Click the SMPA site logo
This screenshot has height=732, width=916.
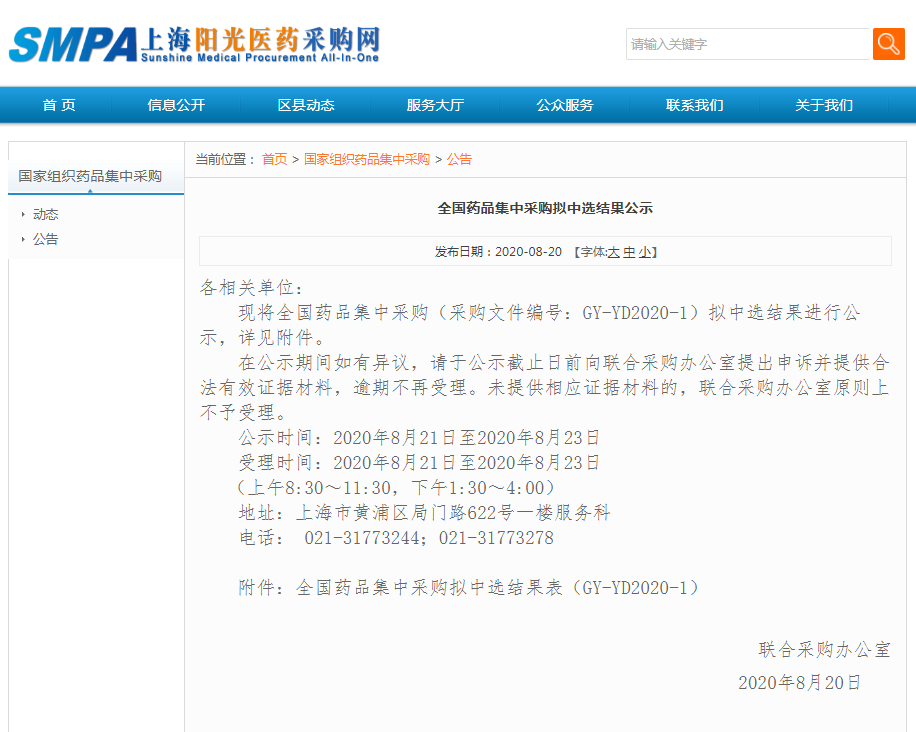pyautogui.click(x=195, y=44)
